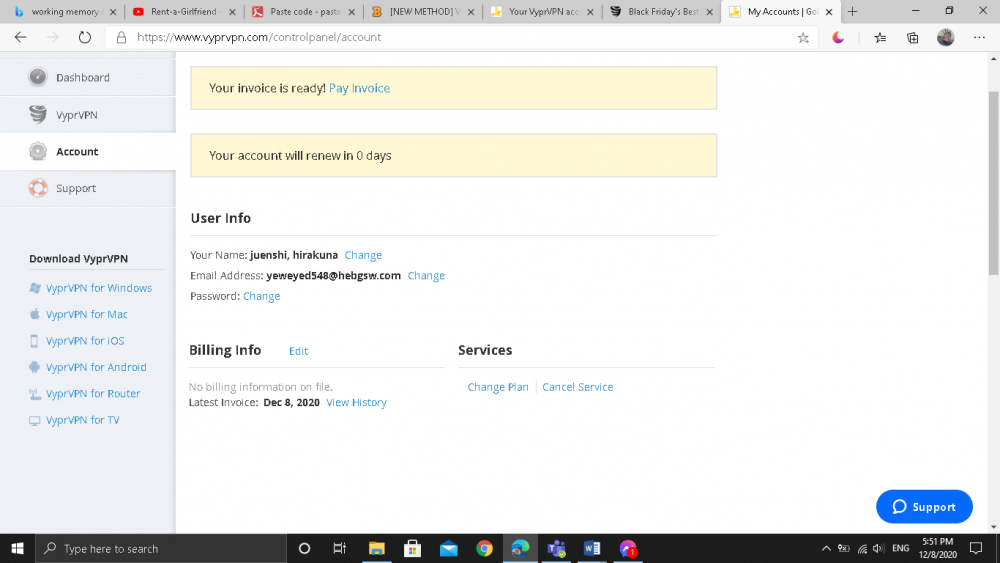
Task: Open the Edge settings and more menu
Action: tap(979, 38)
